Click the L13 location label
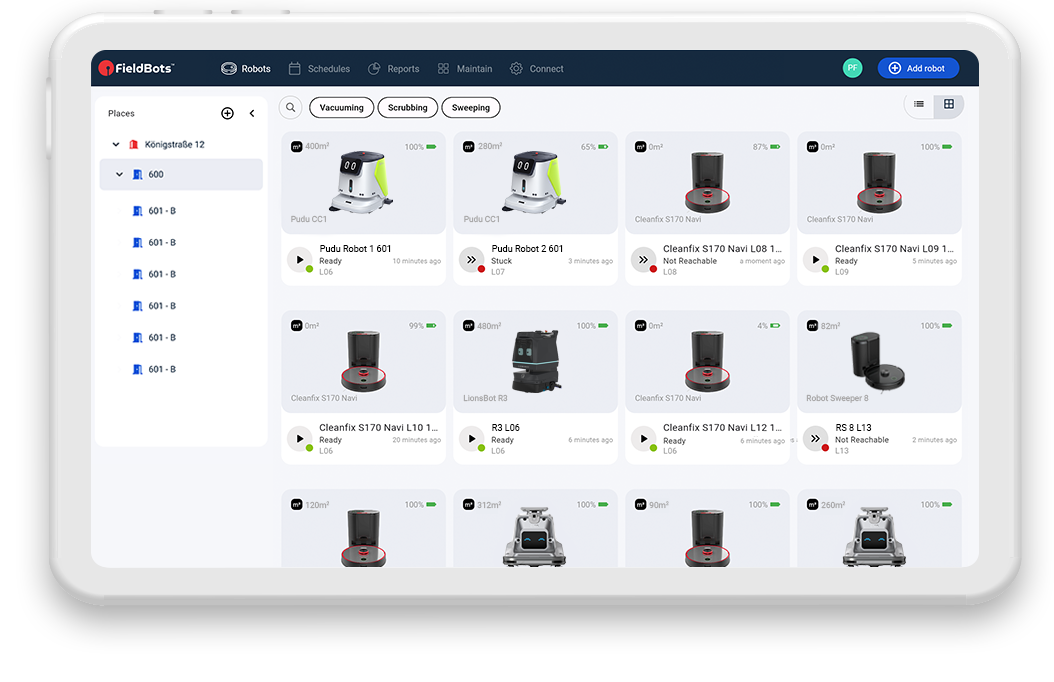This screenshot has width=1054, height=682. [x=842, y=451]
